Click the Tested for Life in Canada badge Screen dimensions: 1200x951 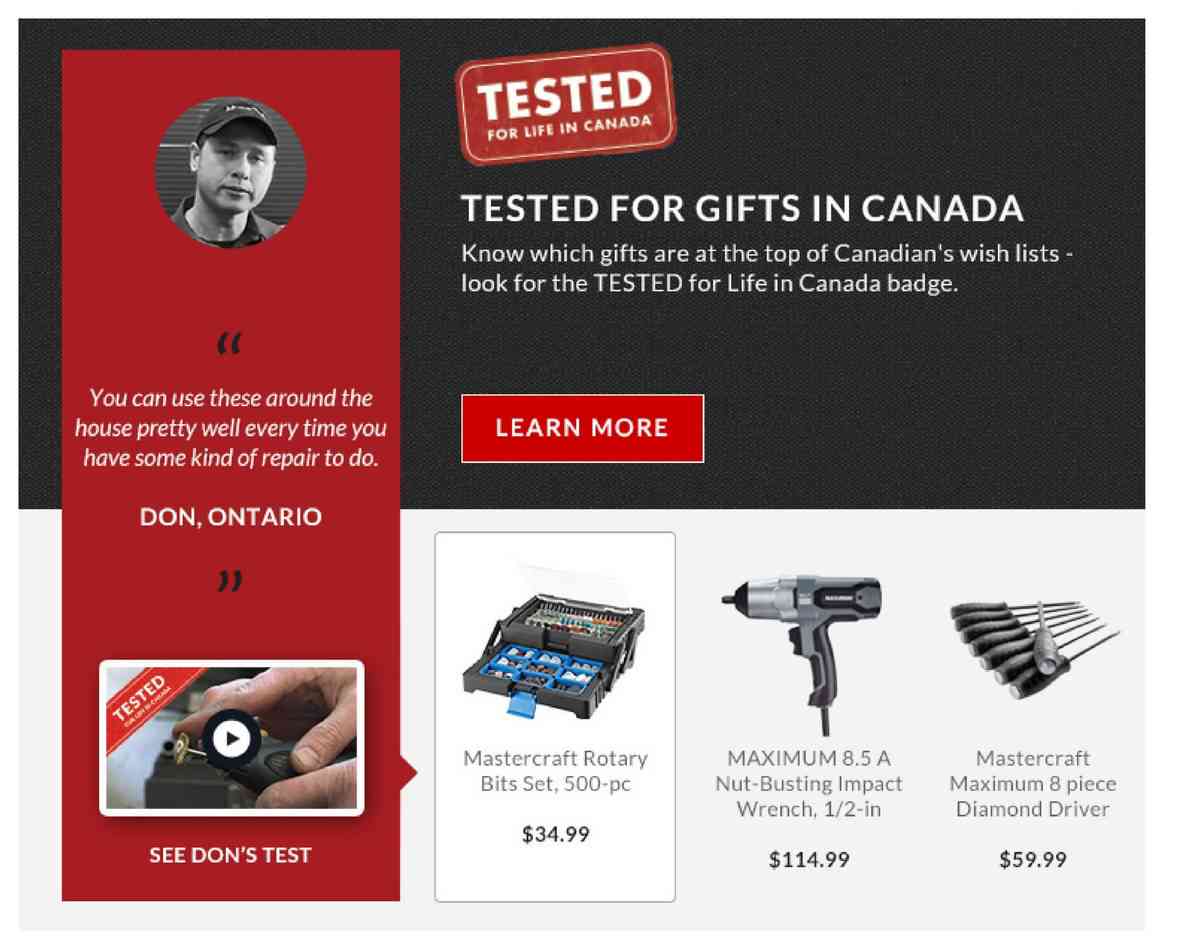[x=565, y=104]
